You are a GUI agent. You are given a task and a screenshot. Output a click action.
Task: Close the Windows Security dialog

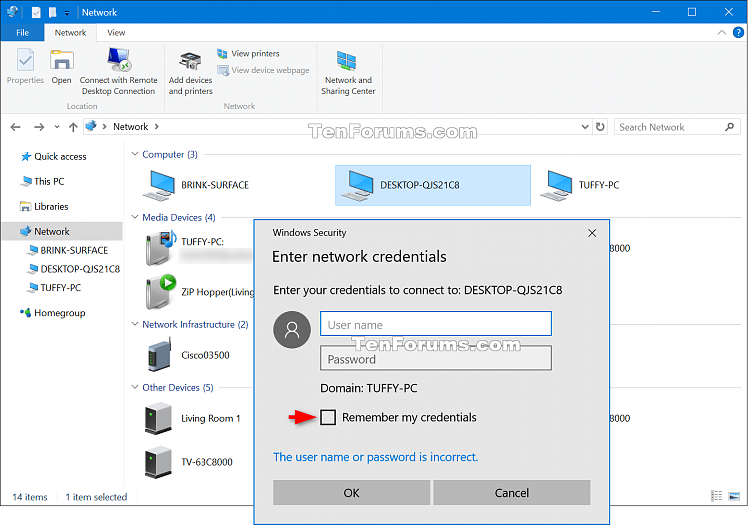coord(592,233)
